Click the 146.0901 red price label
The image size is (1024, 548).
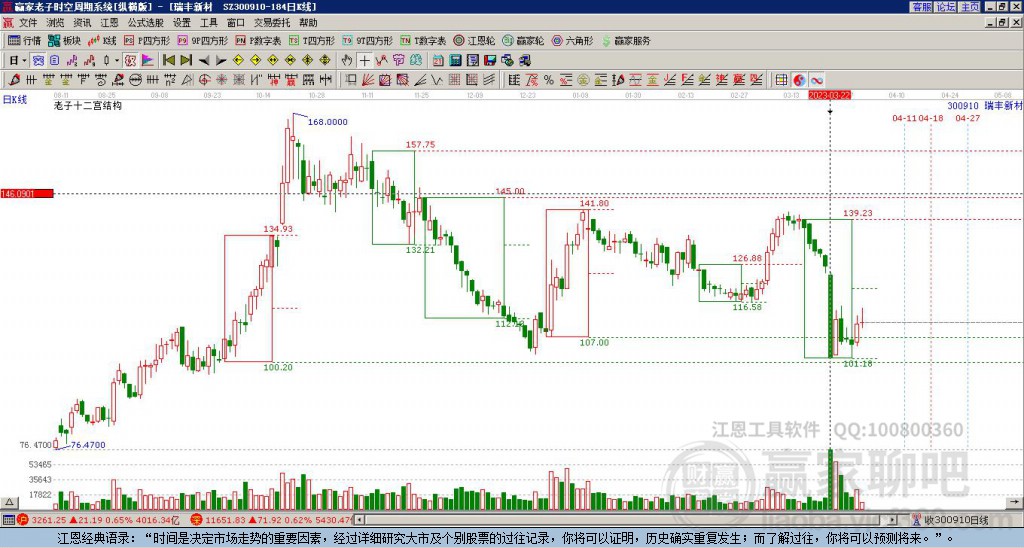pyautogui.click(x=27, y=194)
